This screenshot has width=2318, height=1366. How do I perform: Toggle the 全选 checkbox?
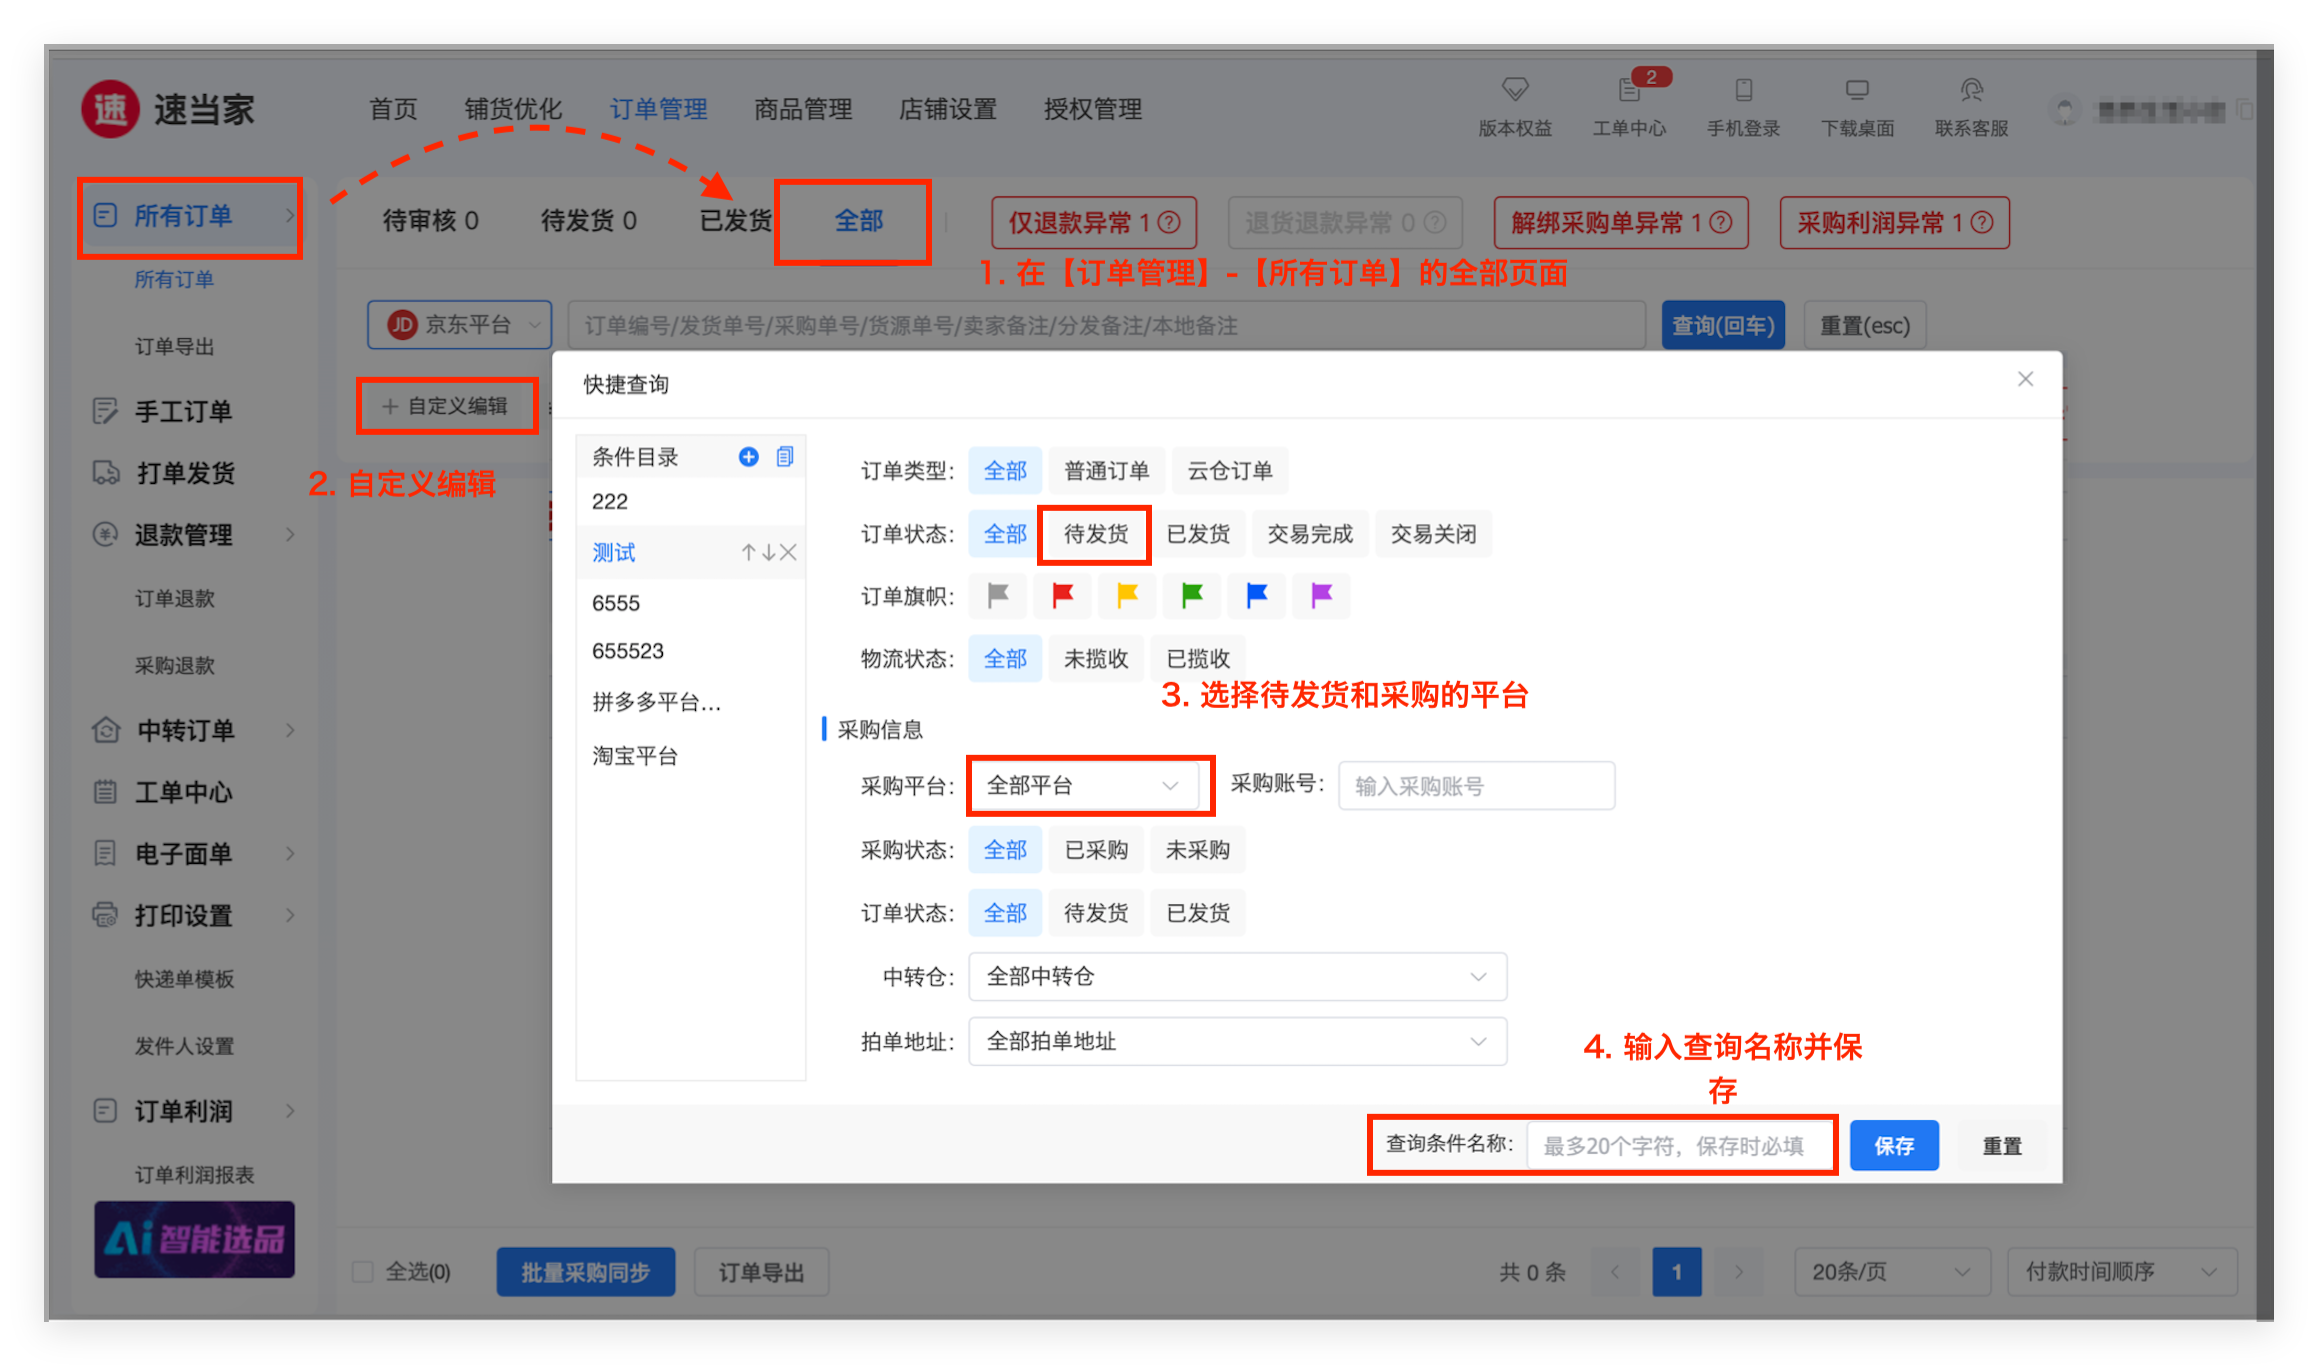[363, 1272]
